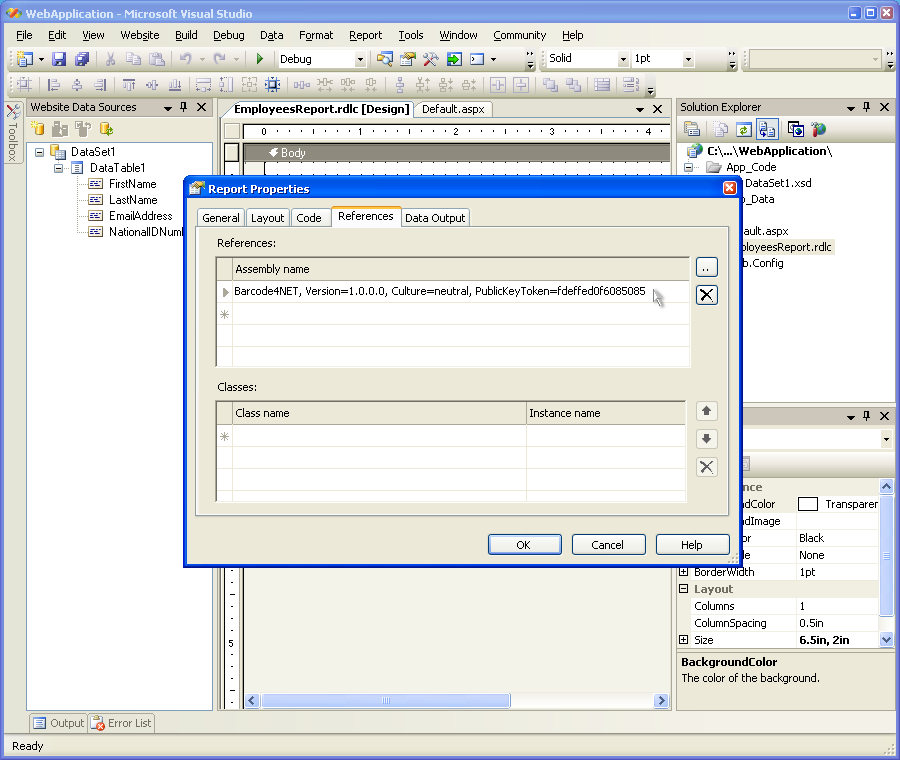
Task: Click the green Start Debugging arrow
Action: point(260,59)
